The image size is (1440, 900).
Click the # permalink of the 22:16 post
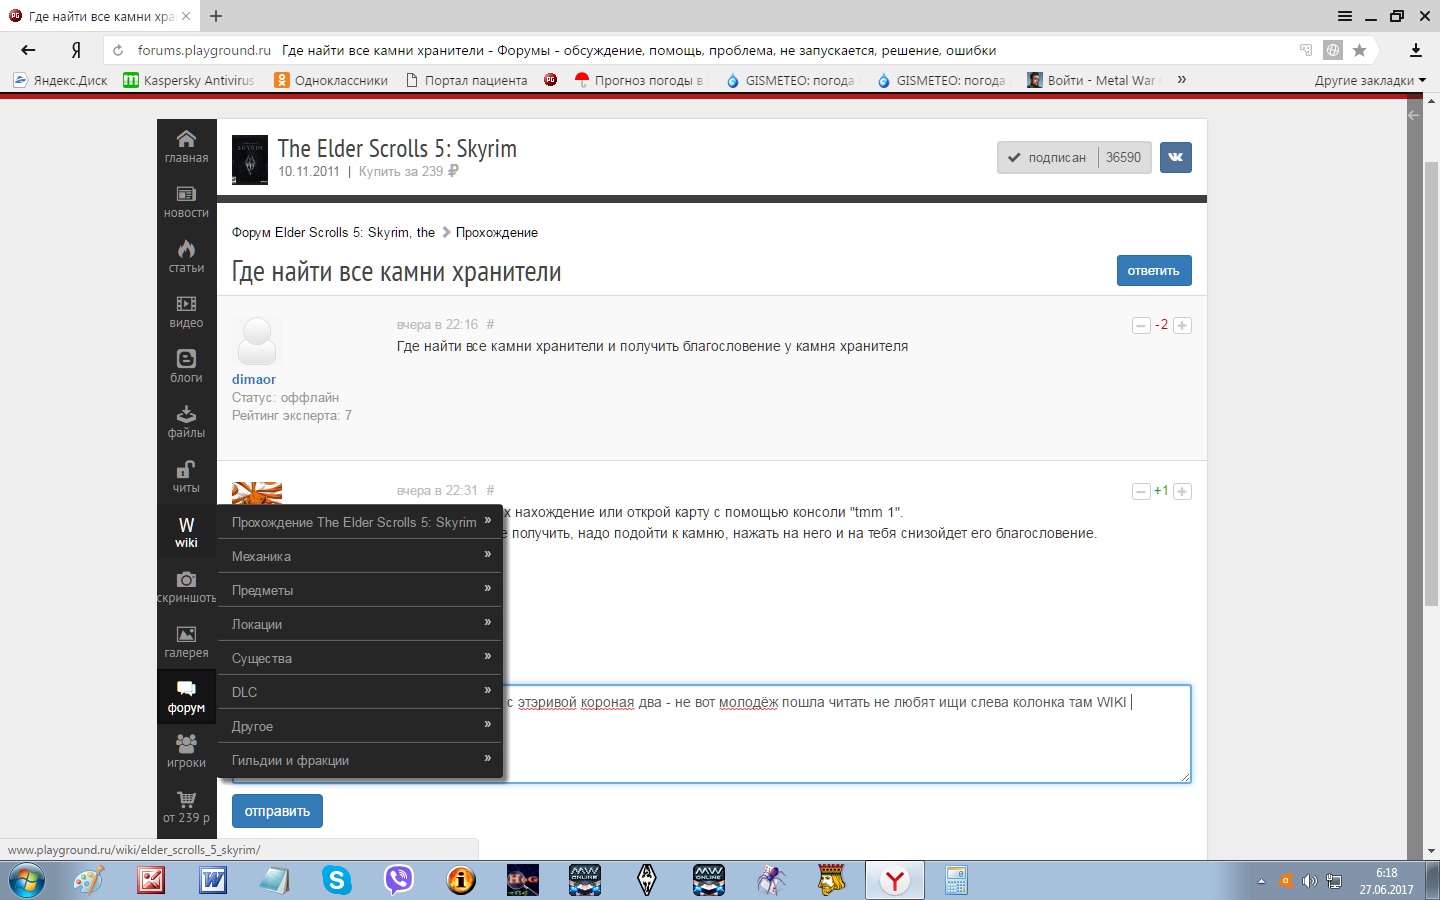click(x=490, y=324)
